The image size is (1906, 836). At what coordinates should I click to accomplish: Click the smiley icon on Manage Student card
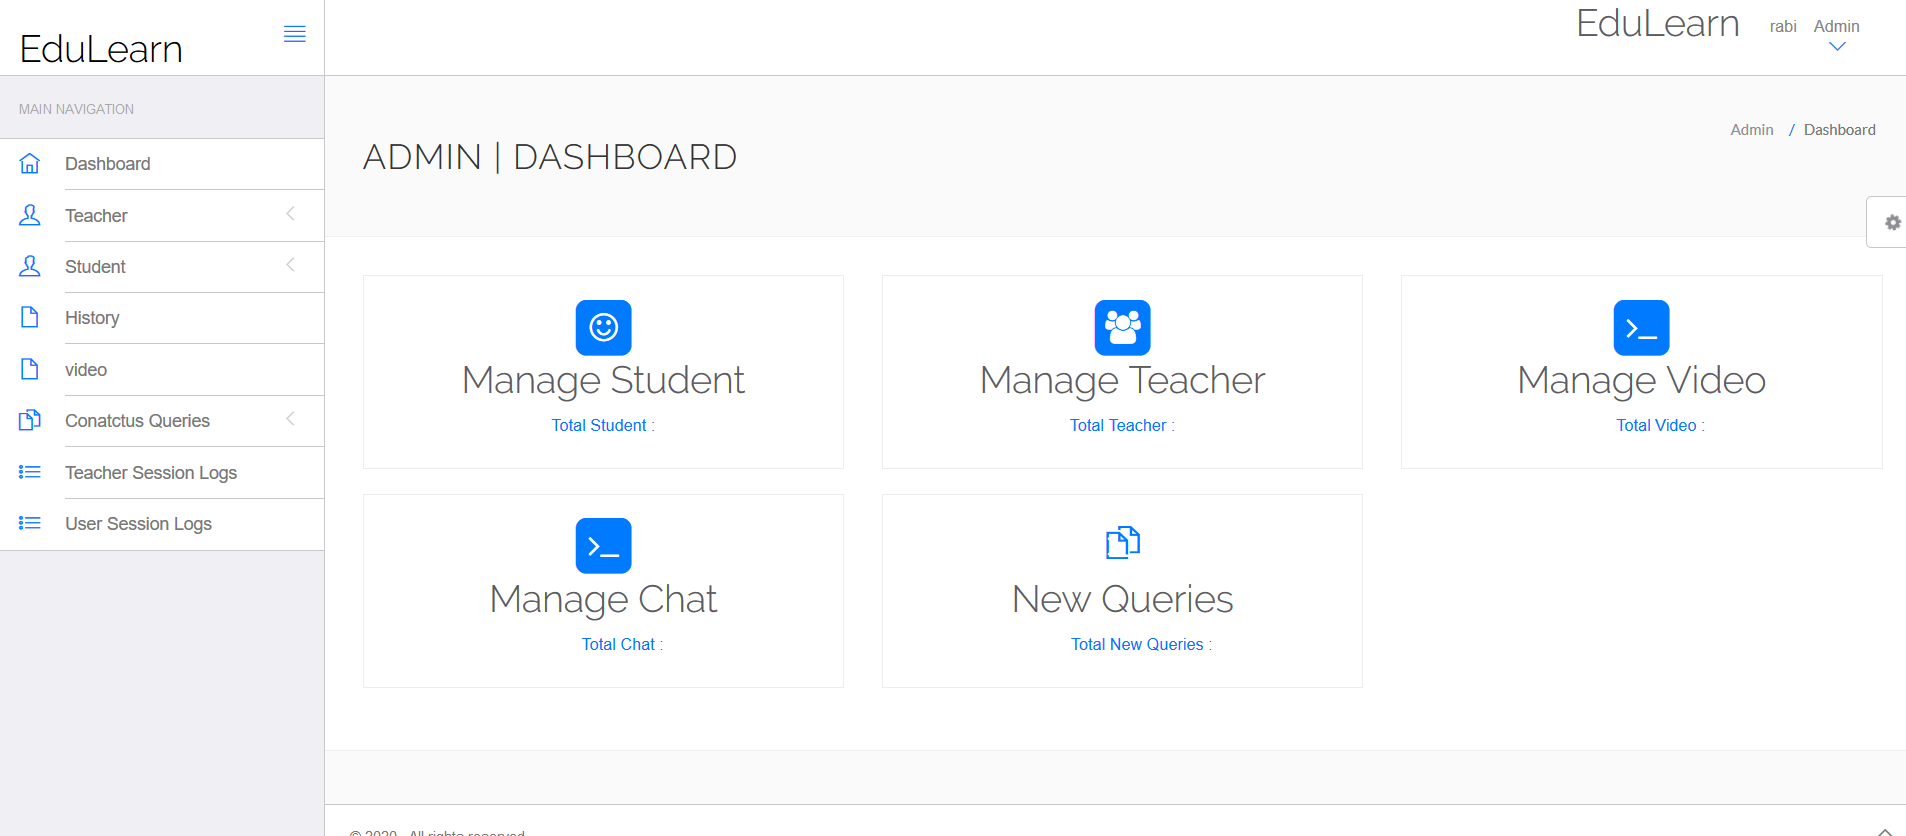coord(602,327)
